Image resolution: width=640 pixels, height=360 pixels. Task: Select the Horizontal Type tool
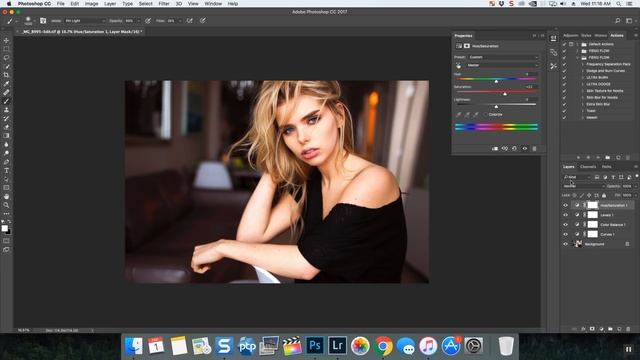6,171
